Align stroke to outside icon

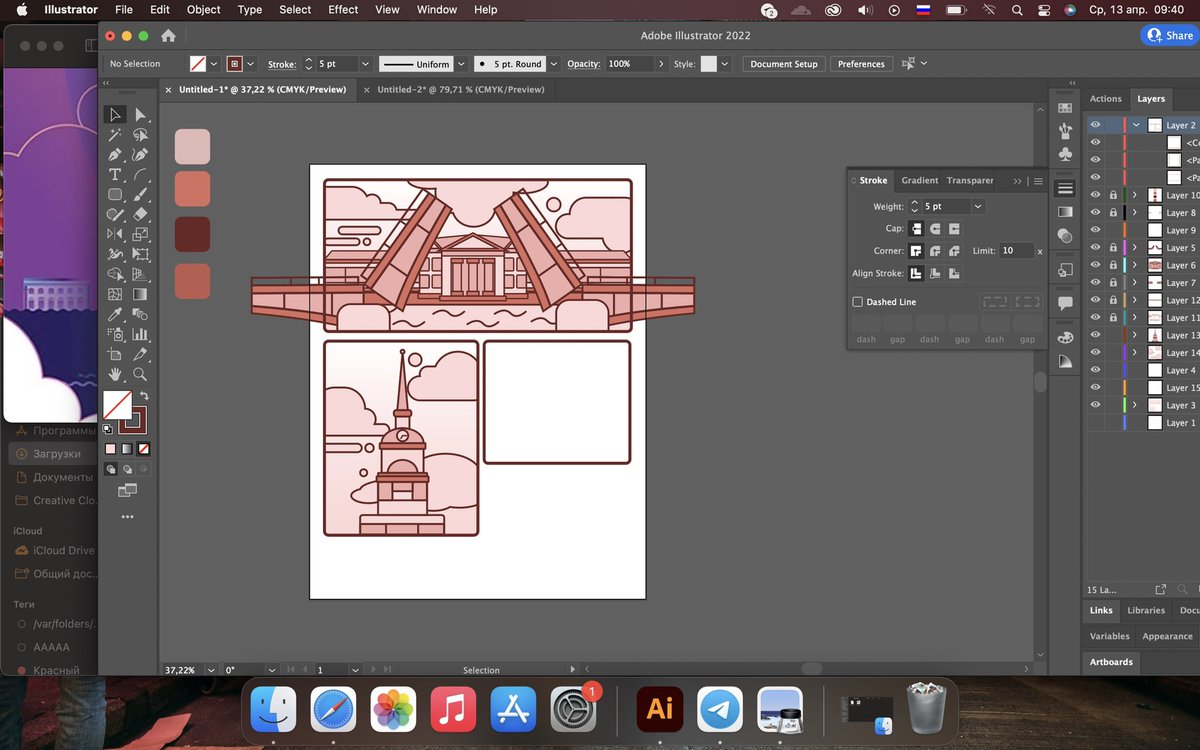click(955, 273)
